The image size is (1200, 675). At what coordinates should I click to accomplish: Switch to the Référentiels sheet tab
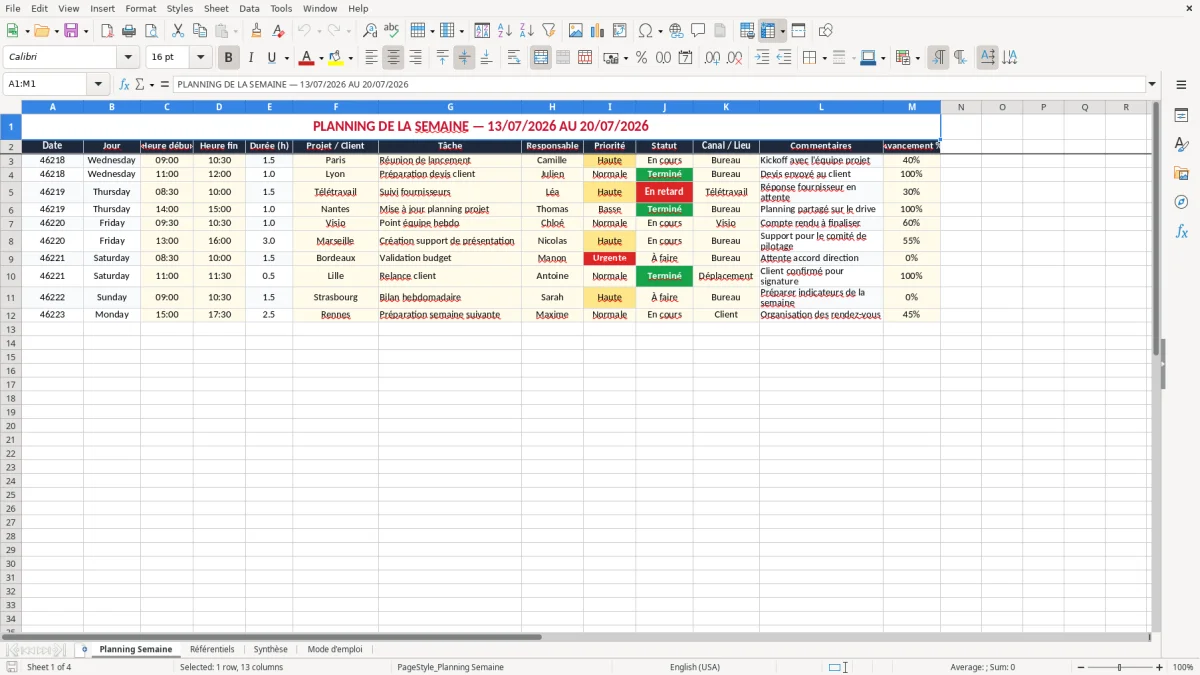(x=212, y=649)
